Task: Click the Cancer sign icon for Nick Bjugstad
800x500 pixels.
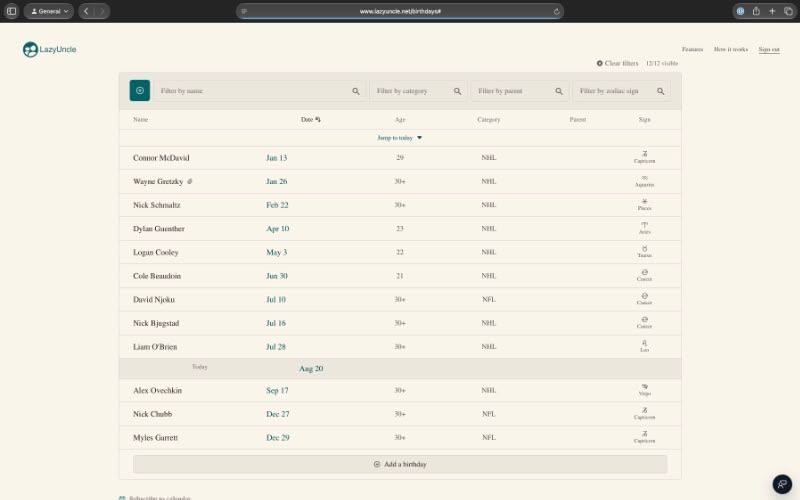Action: (644, 319)
